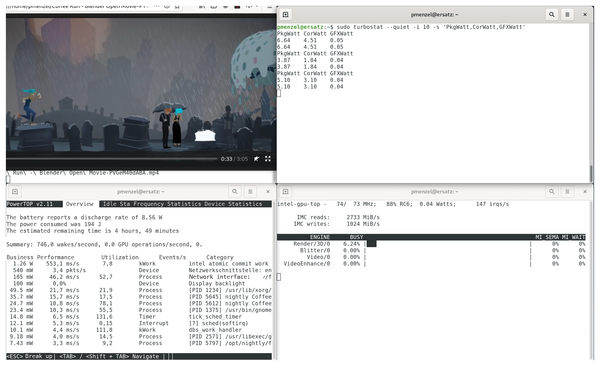Switch to the Idle Stats tab in PowerTOP
The image size is (600, 366).
tap(116, 204)
